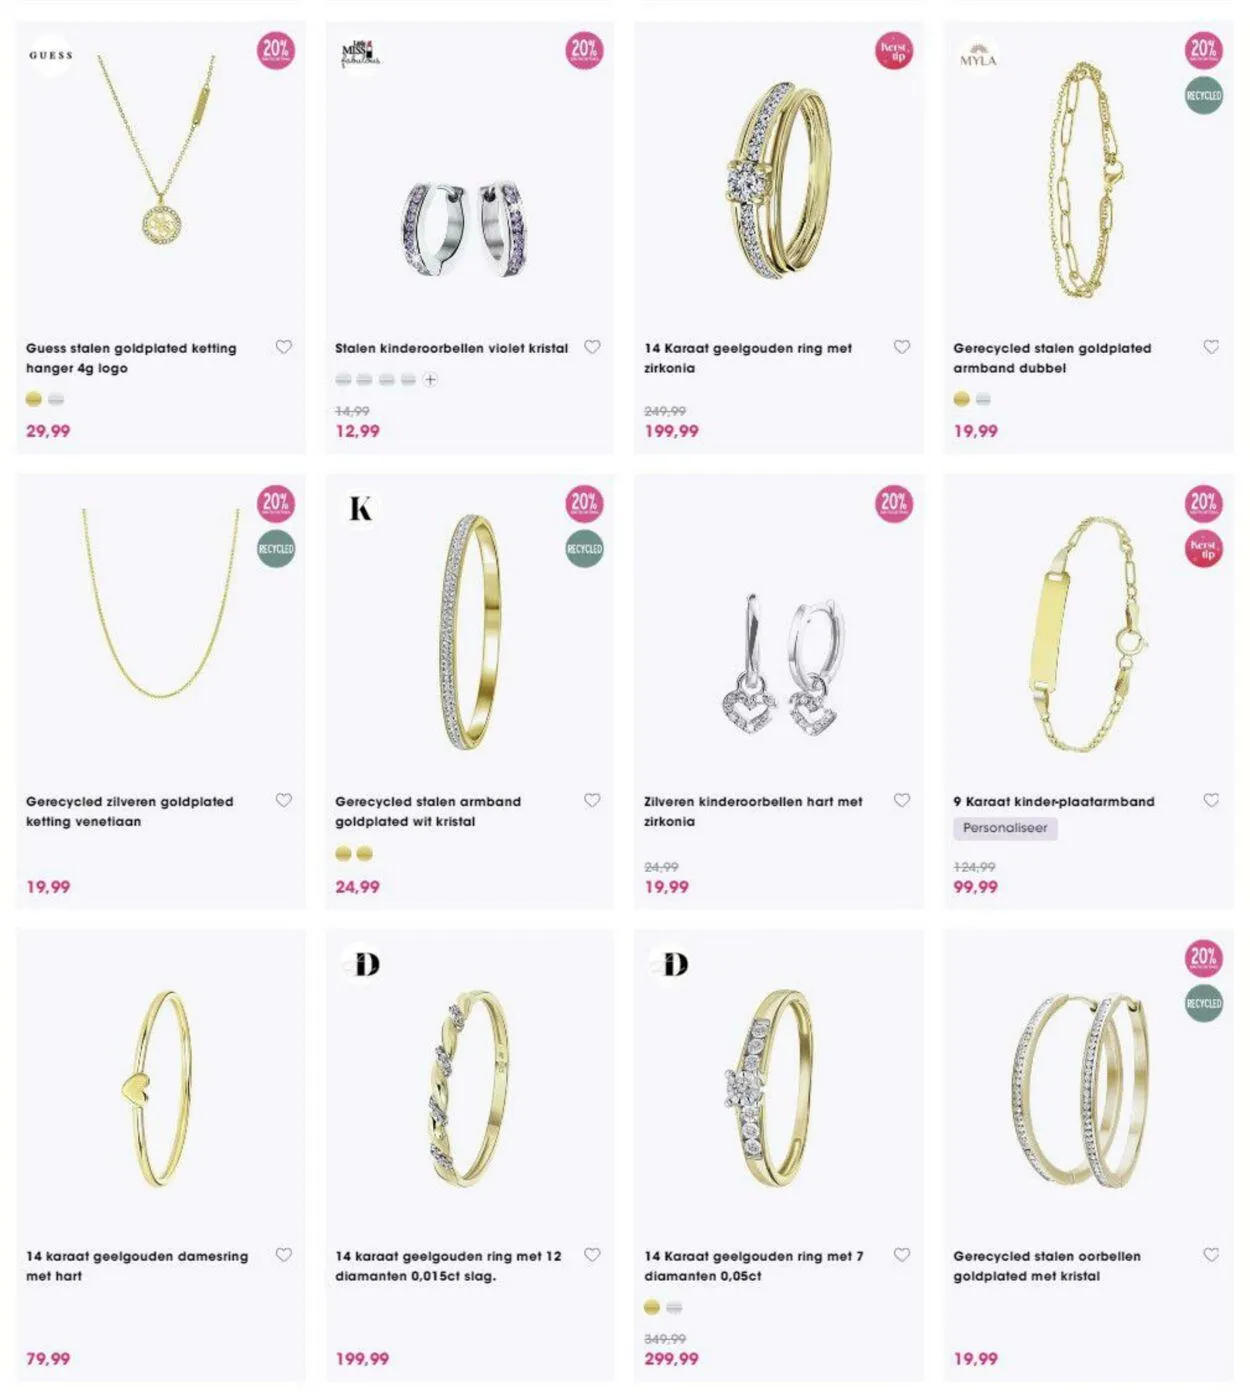
Task: Expand more color options for kinderoorbellen
Action: tap(430, 379)
